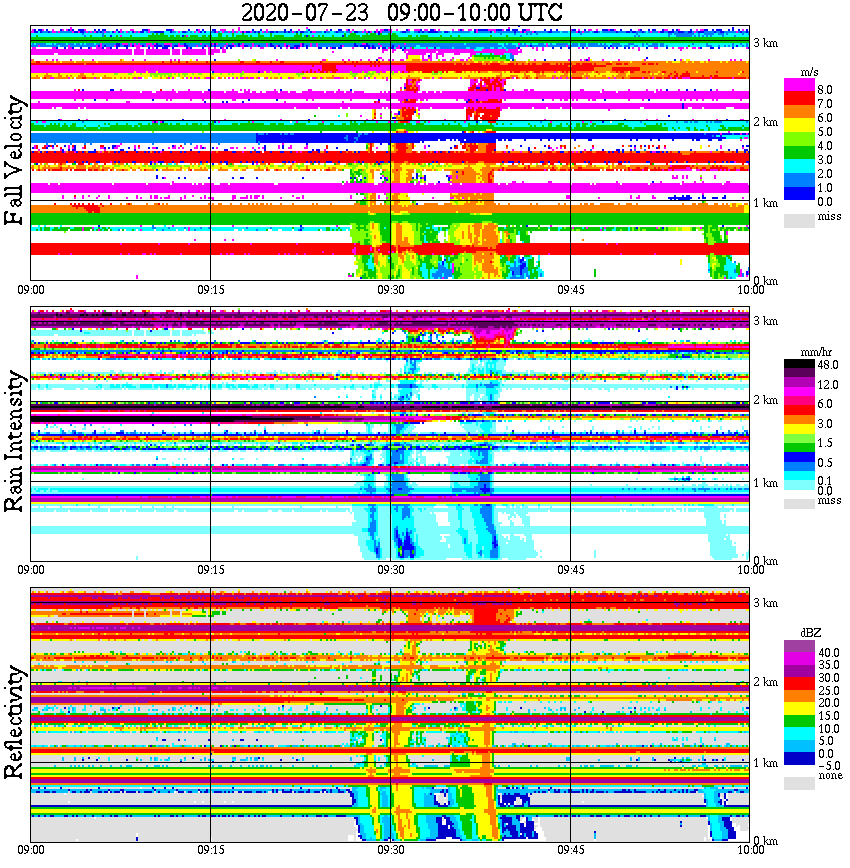Click the 2 km label of Reflectivity panel
Image resolution: width=850 pixels, height=868 pixels.
point(765,682)
